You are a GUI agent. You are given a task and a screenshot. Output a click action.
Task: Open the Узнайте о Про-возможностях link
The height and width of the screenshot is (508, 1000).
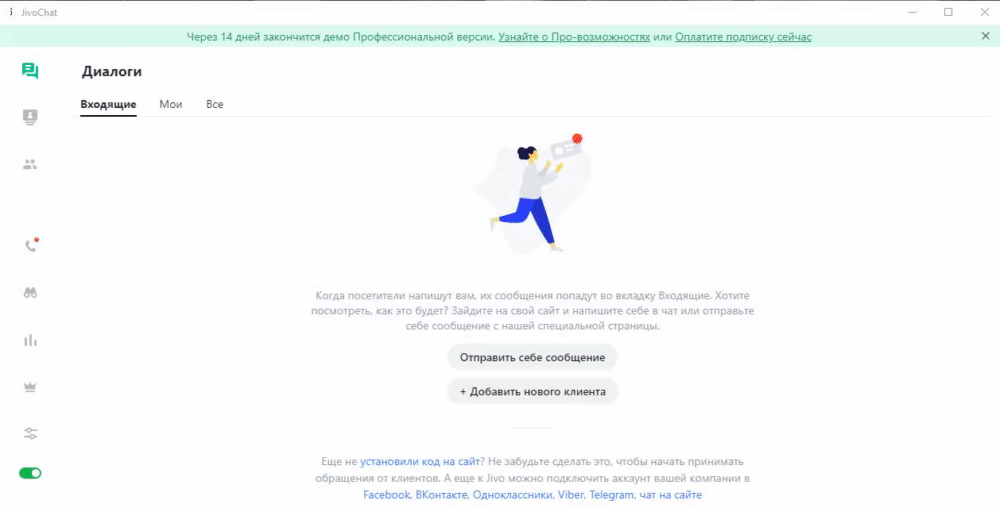[574, 37]
